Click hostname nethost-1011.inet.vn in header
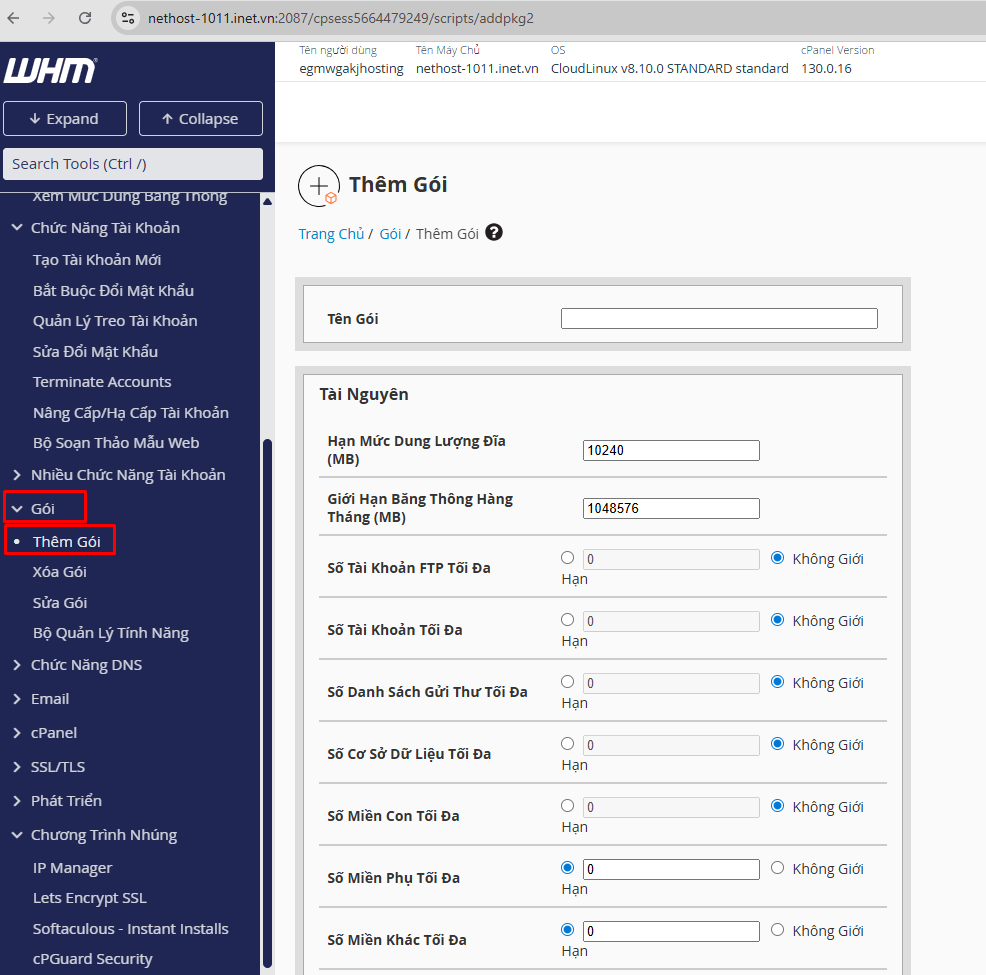Viewport: 986px width, 975px height. 477,69
